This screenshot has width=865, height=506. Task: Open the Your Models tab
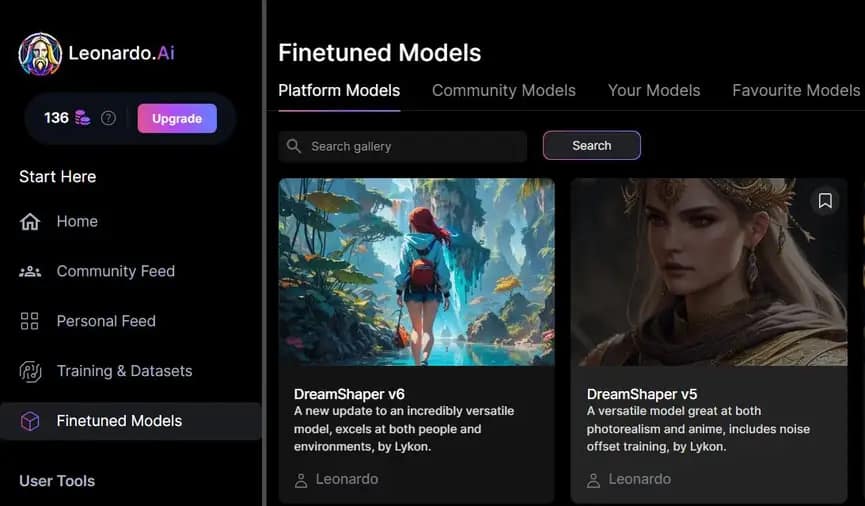point(653,90)
